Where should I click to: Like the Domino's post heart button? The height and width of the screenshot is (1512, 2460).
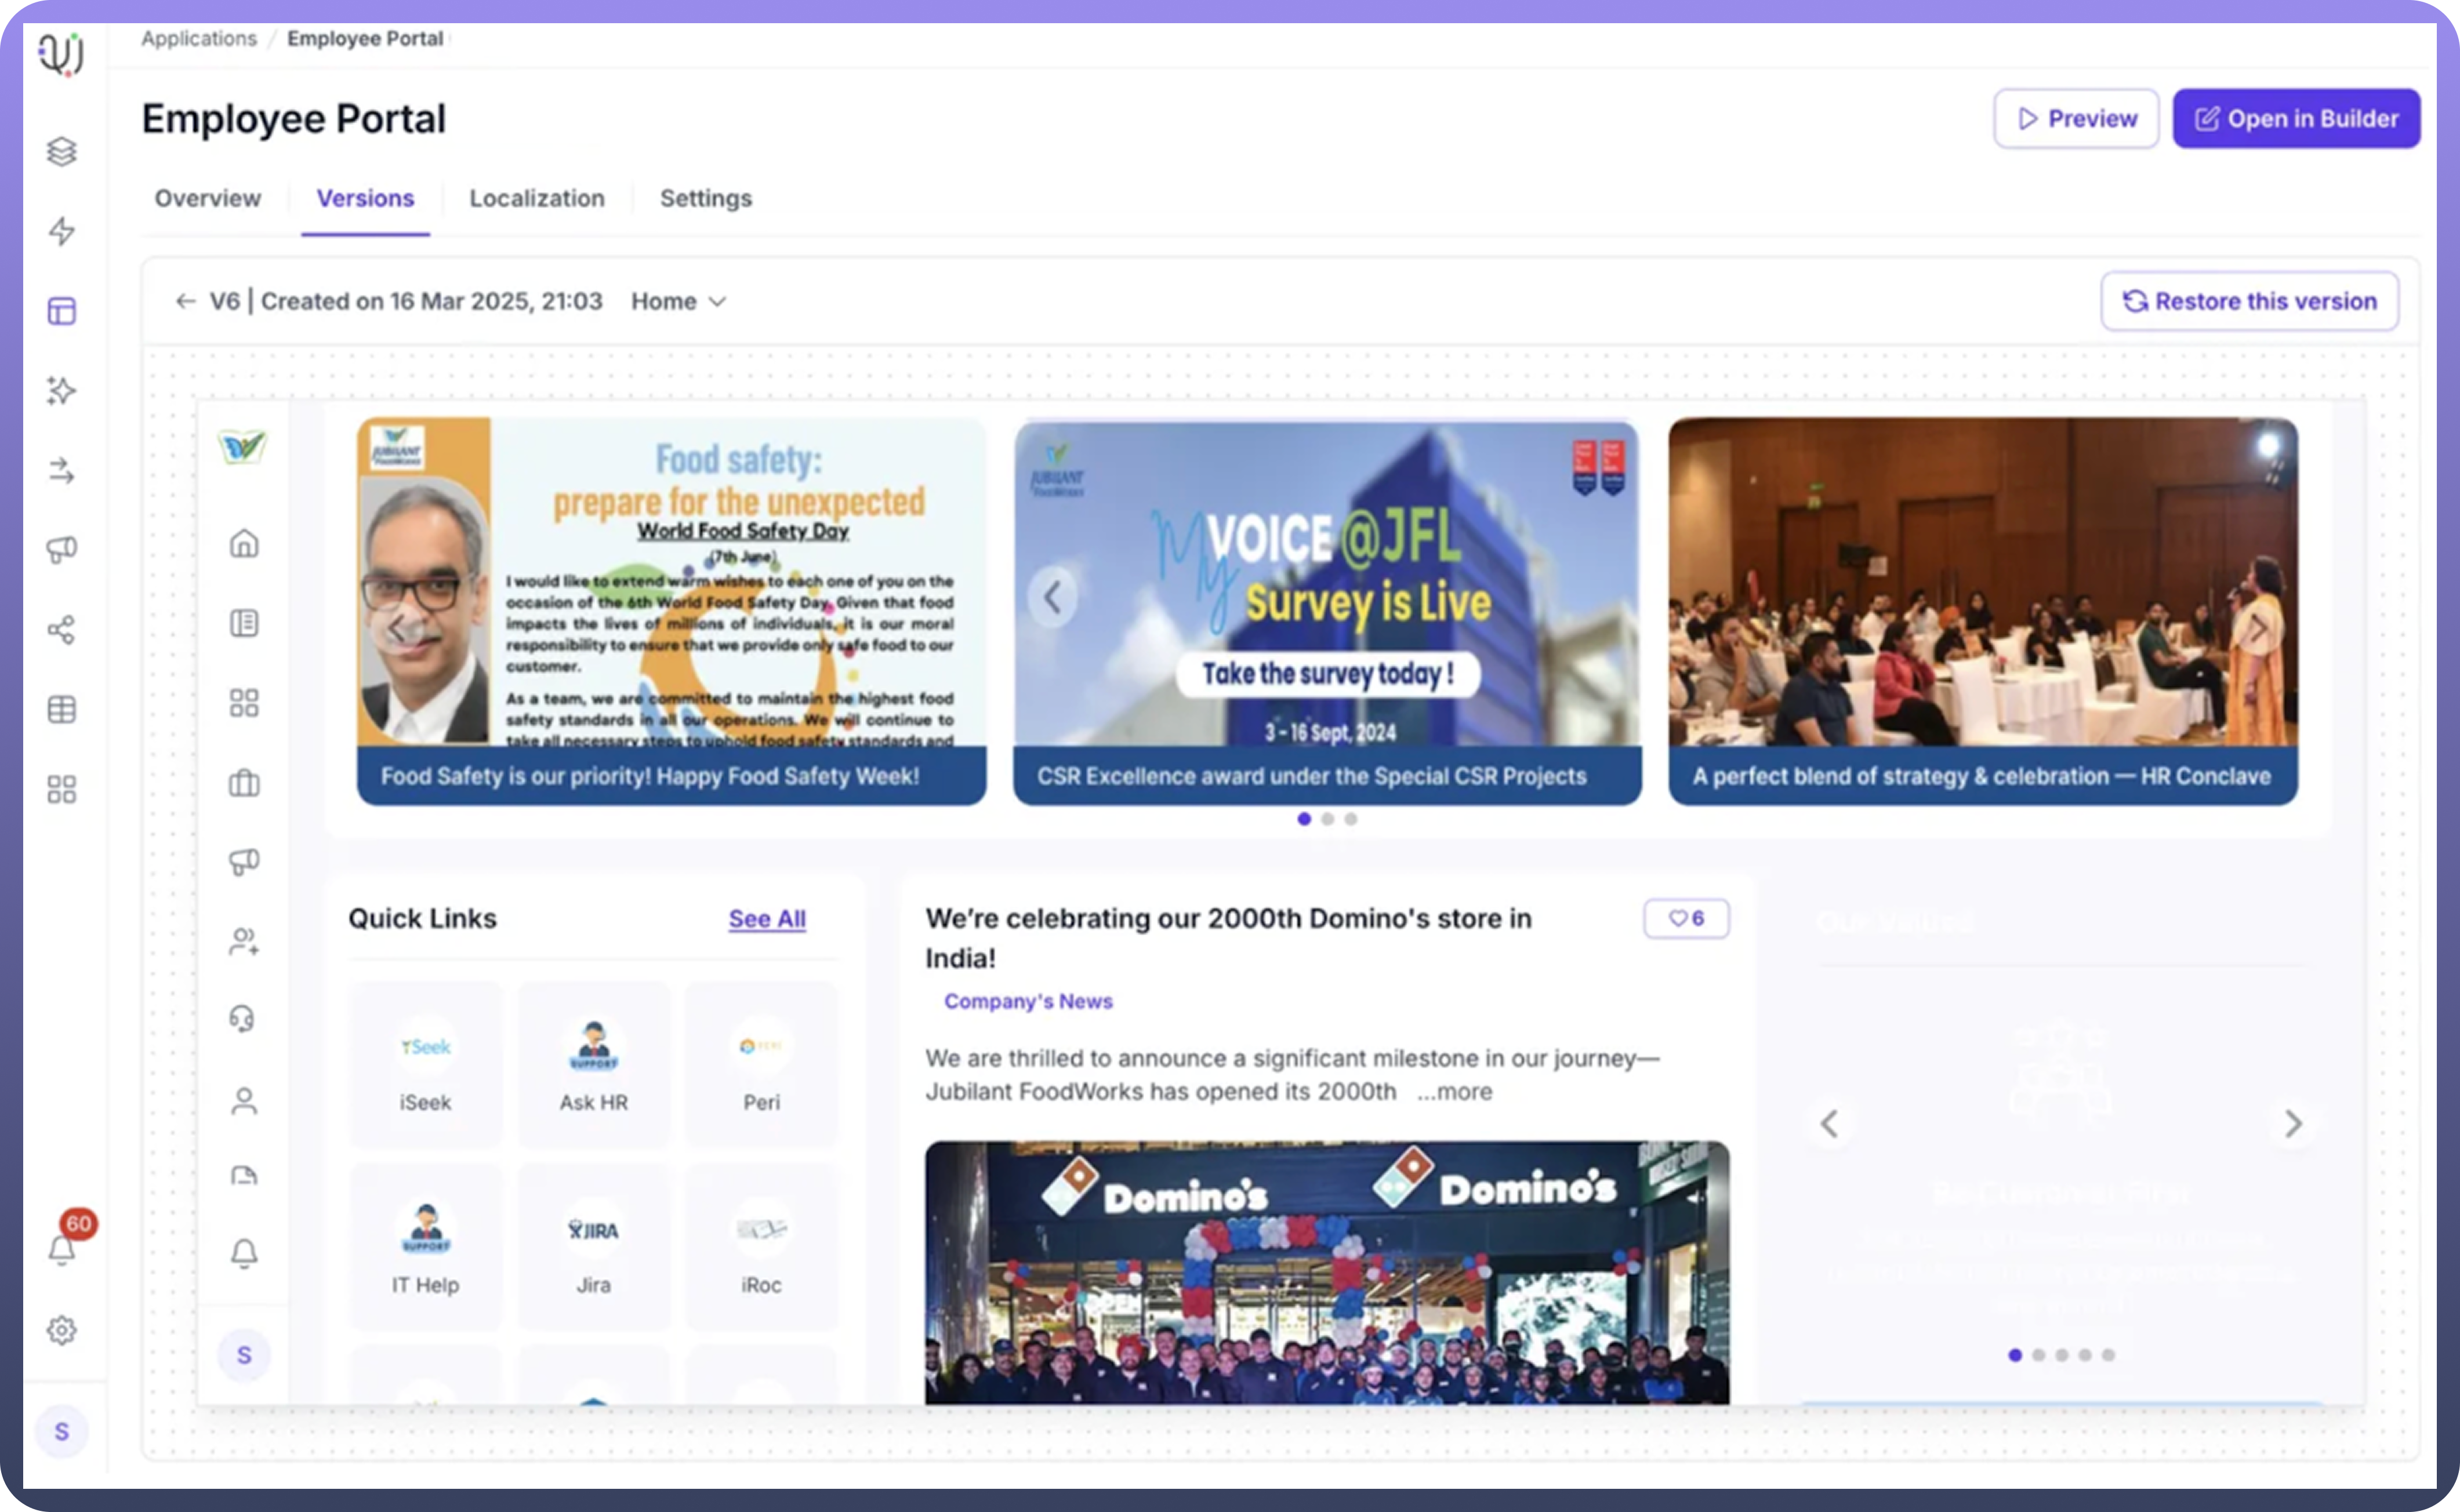[x=1686, y=918]
